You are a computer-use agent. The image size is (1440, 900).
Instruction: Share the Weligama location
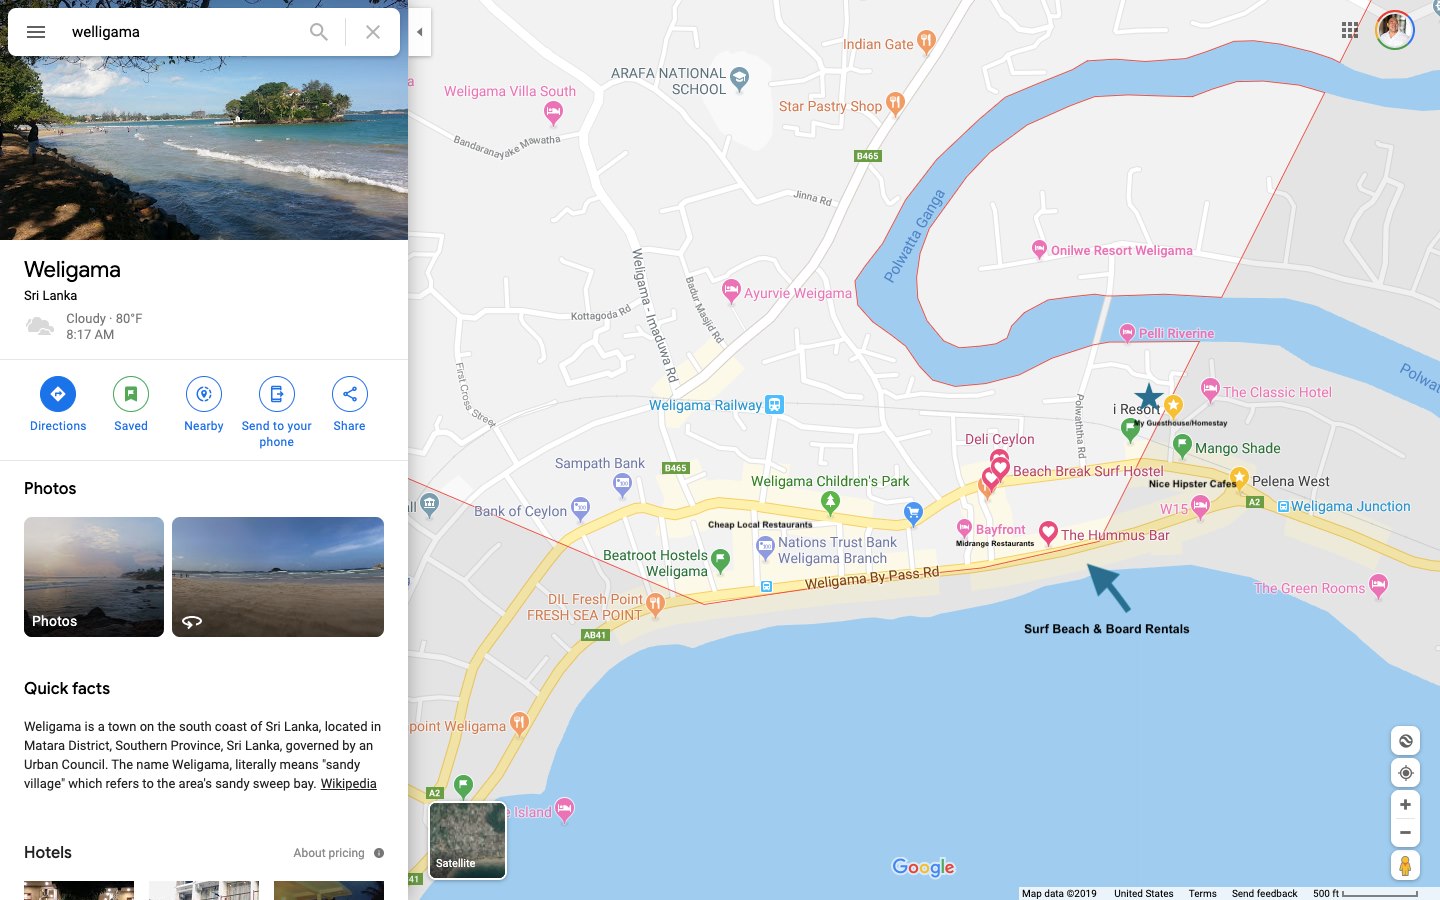click(x=350, y=394)
